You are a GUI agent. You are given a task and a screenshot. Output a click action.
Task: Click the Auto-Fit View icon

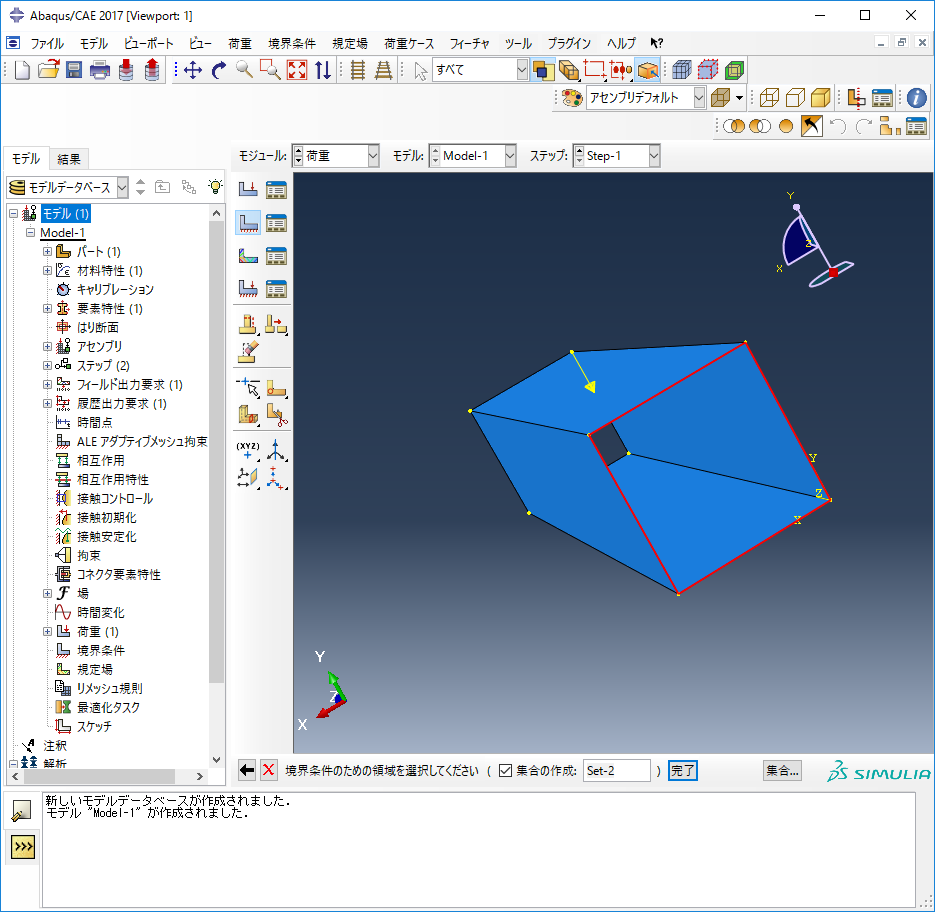(x=296, y=70)
